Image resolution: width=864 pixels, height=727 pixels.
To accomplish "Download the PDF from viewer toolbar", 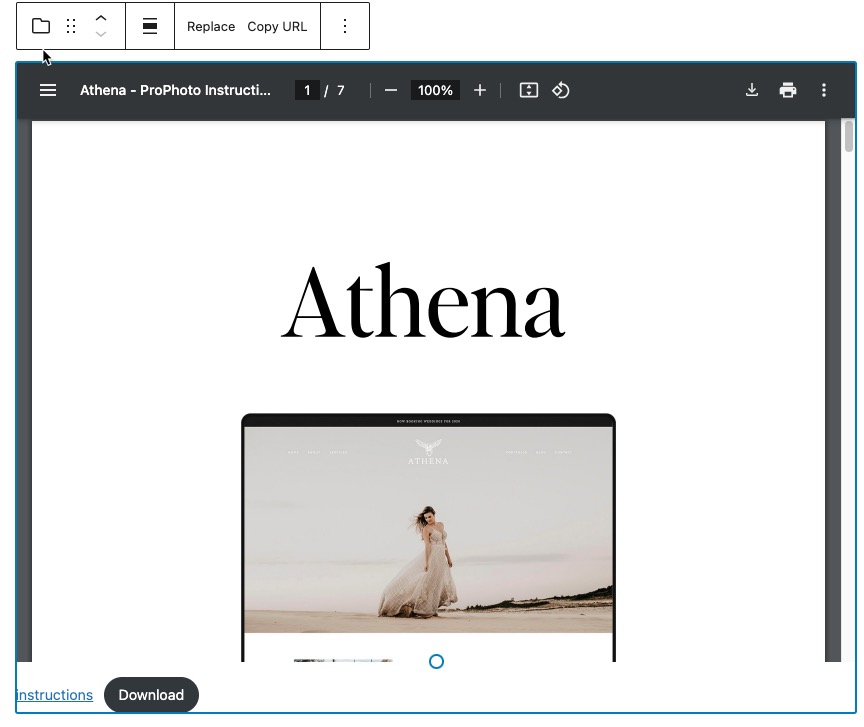I will pyautogui.click(x=752, y=90).
